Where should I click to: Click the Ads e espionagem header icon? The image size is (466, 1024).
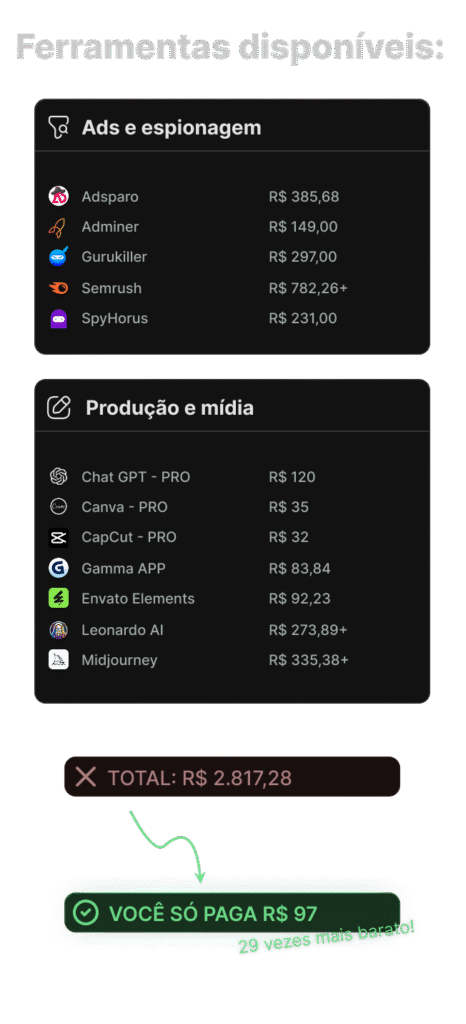point(59,127)
